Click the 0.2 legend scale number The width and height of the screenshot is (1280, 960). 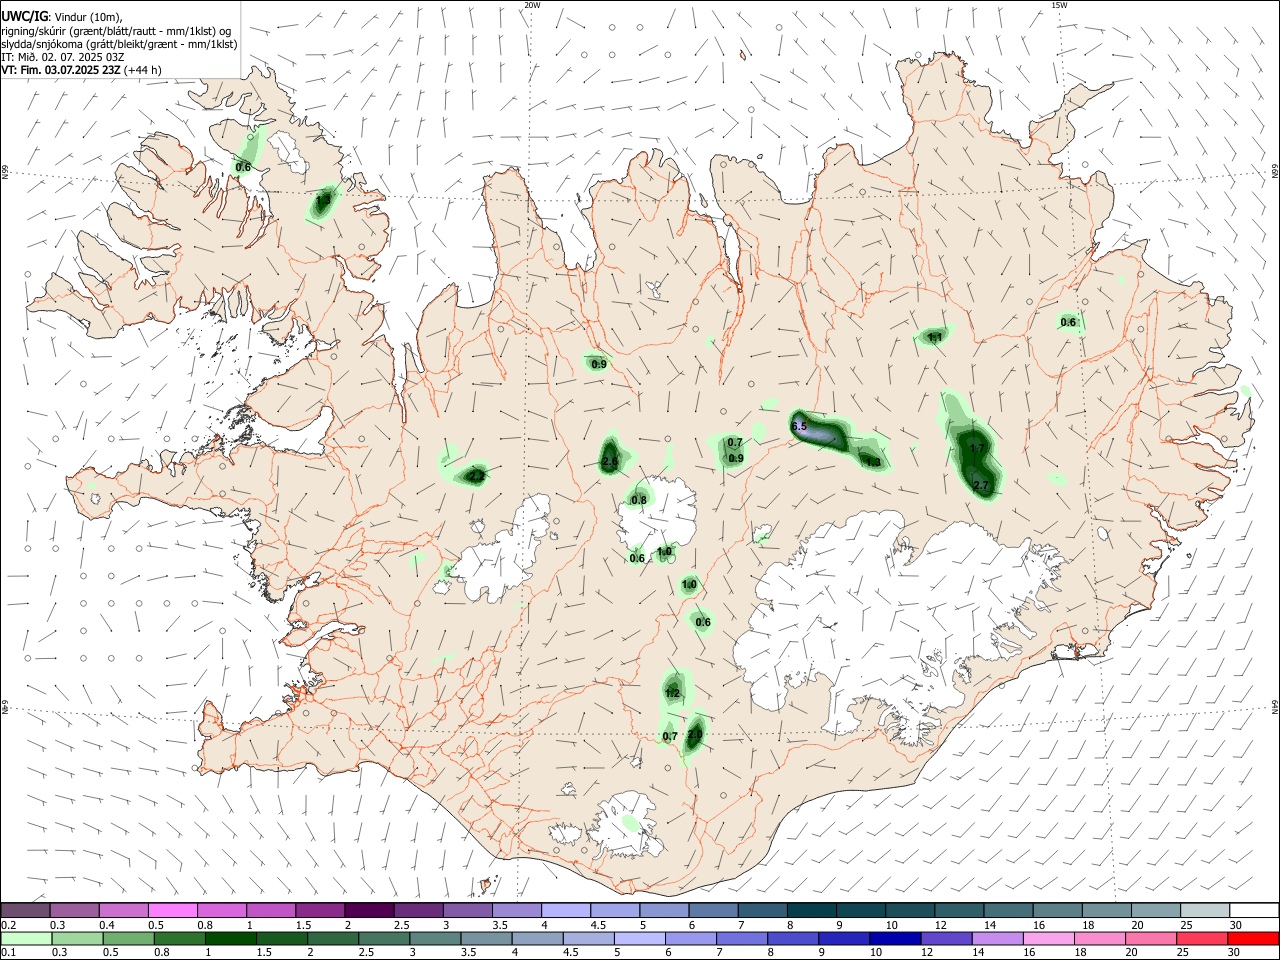click(9, 925)
